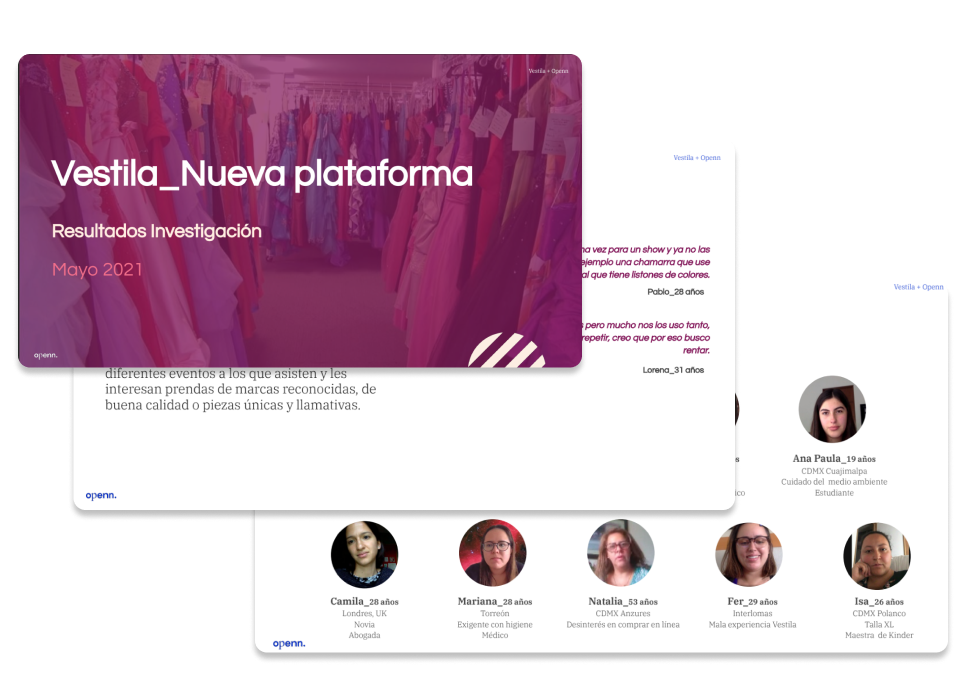Select the name "Isa_26 años"
Image resolution: width=962 pixels, height=675 pixels.
(879, 601)
